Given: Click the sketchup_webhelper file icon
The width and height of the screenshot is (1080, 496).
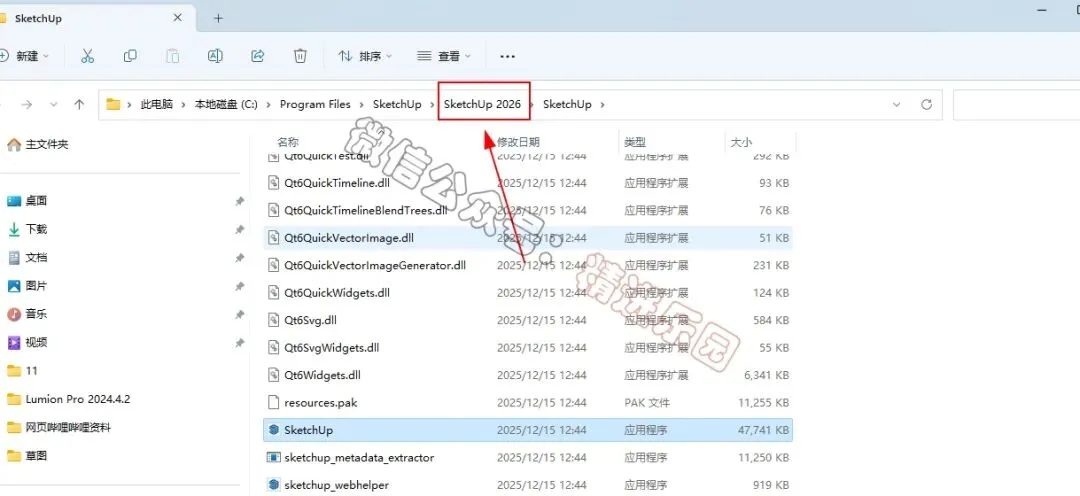Looking at the screenshot, I should (x=273, y=485).
